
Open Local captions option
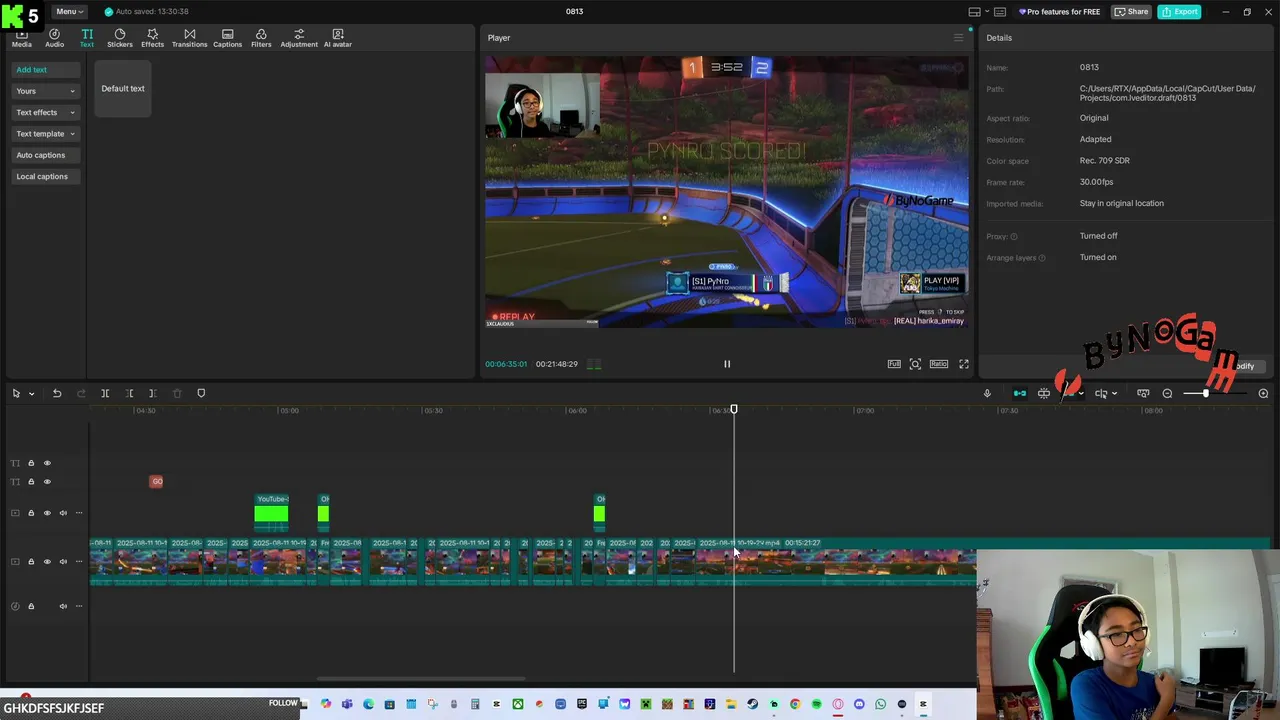coord(45,176)
